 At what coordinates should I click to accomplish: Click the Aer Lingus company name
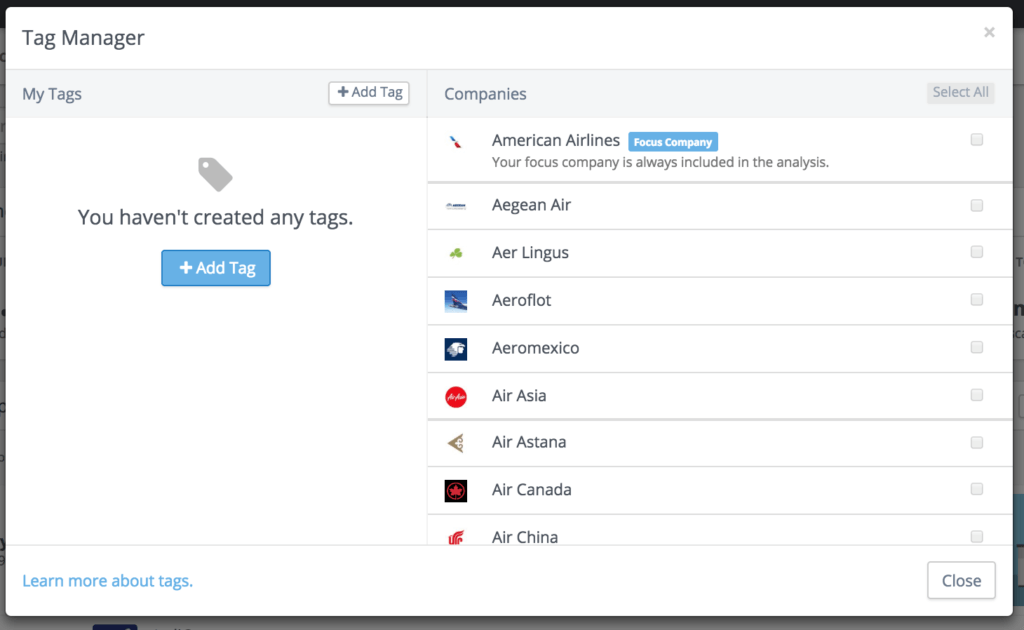click(530, 253)
